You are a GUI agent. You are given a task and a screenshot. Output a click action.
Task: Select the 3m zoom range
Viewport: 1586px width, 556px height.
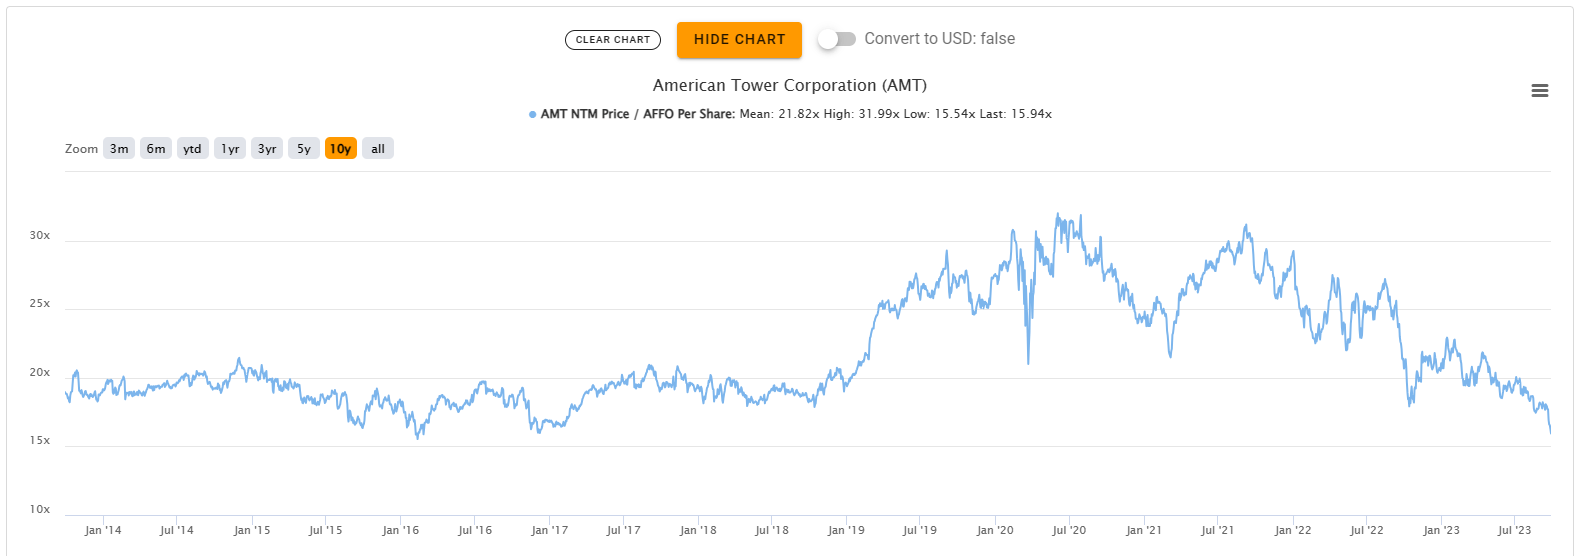click(119, 149)
